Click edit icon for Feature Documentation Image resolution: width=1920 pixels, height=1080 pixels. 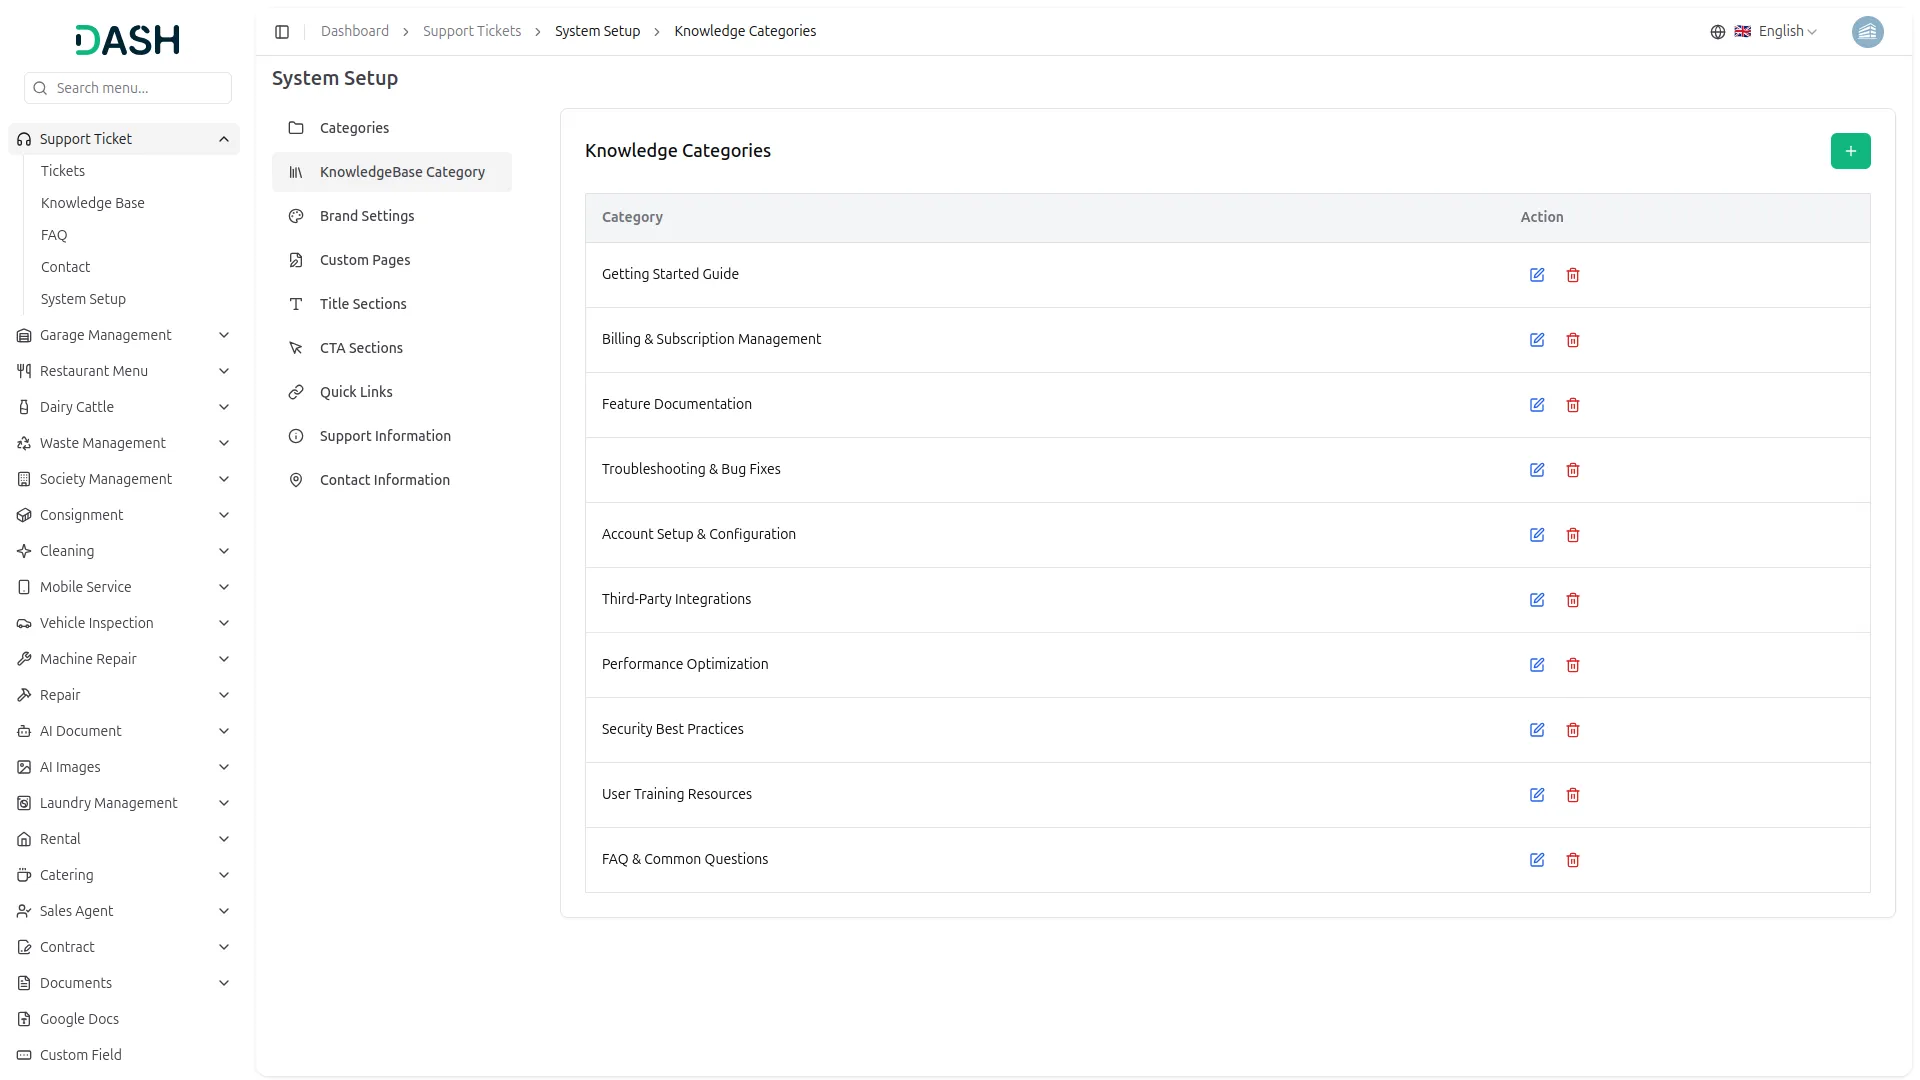click(1537, 405)
